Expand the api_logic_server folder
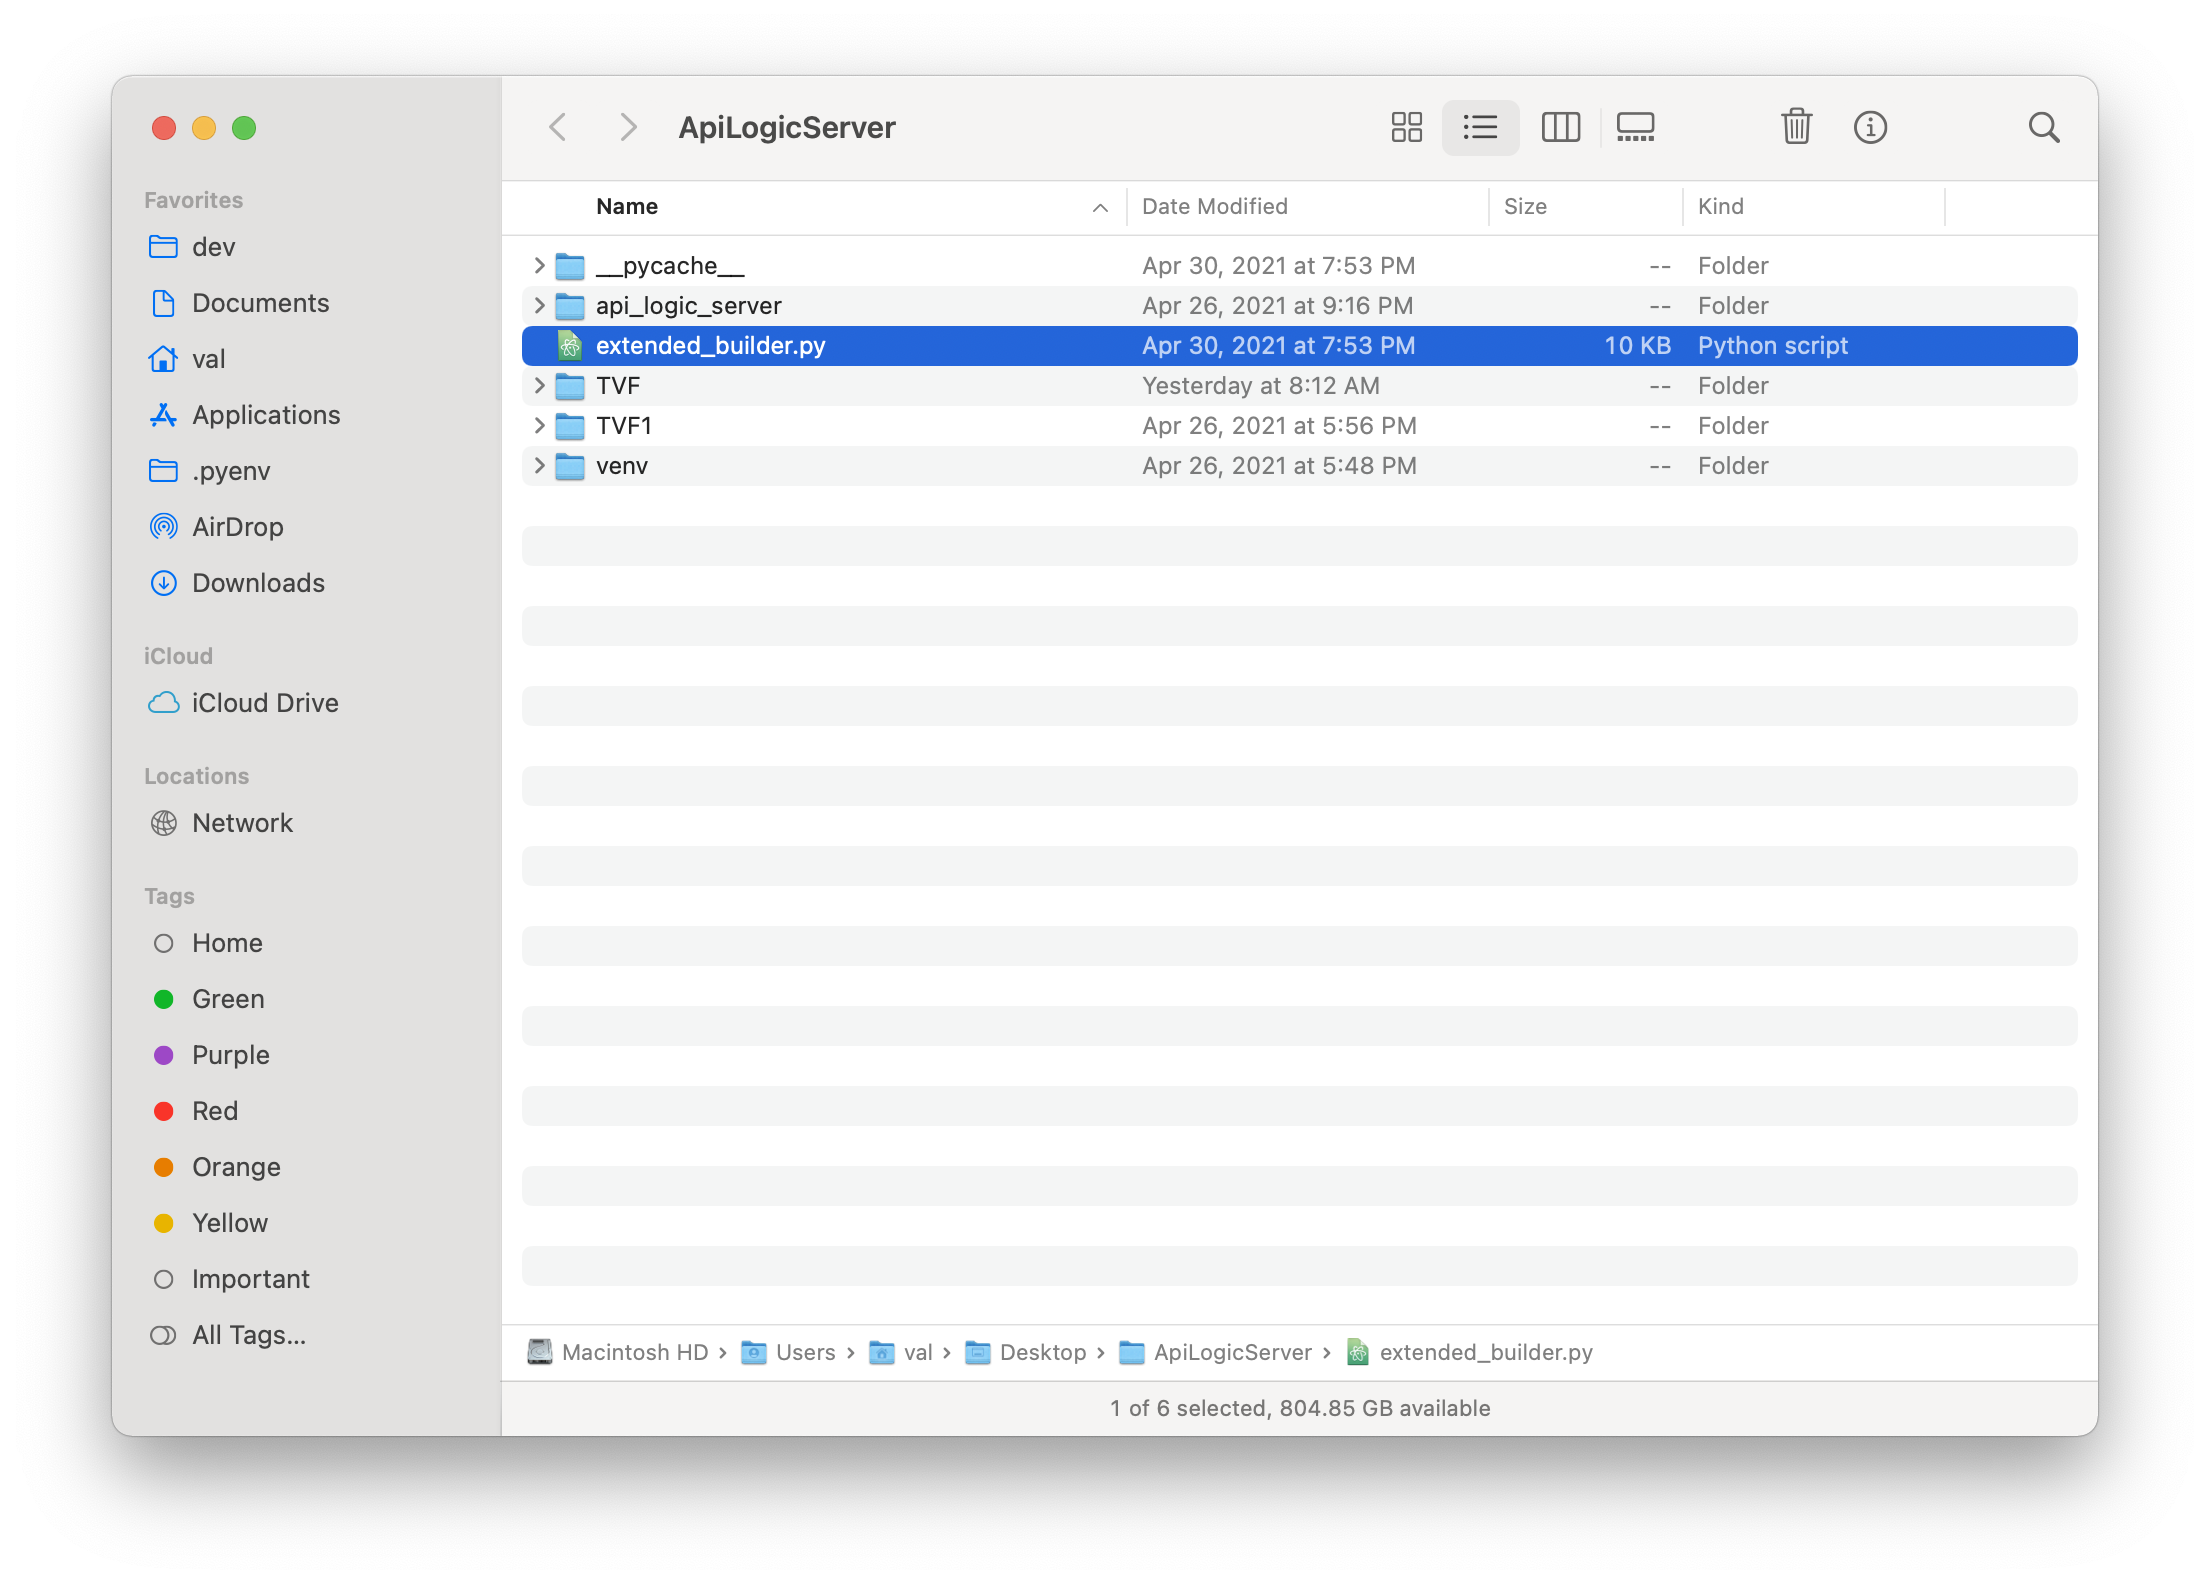 [x=539, y=305]
